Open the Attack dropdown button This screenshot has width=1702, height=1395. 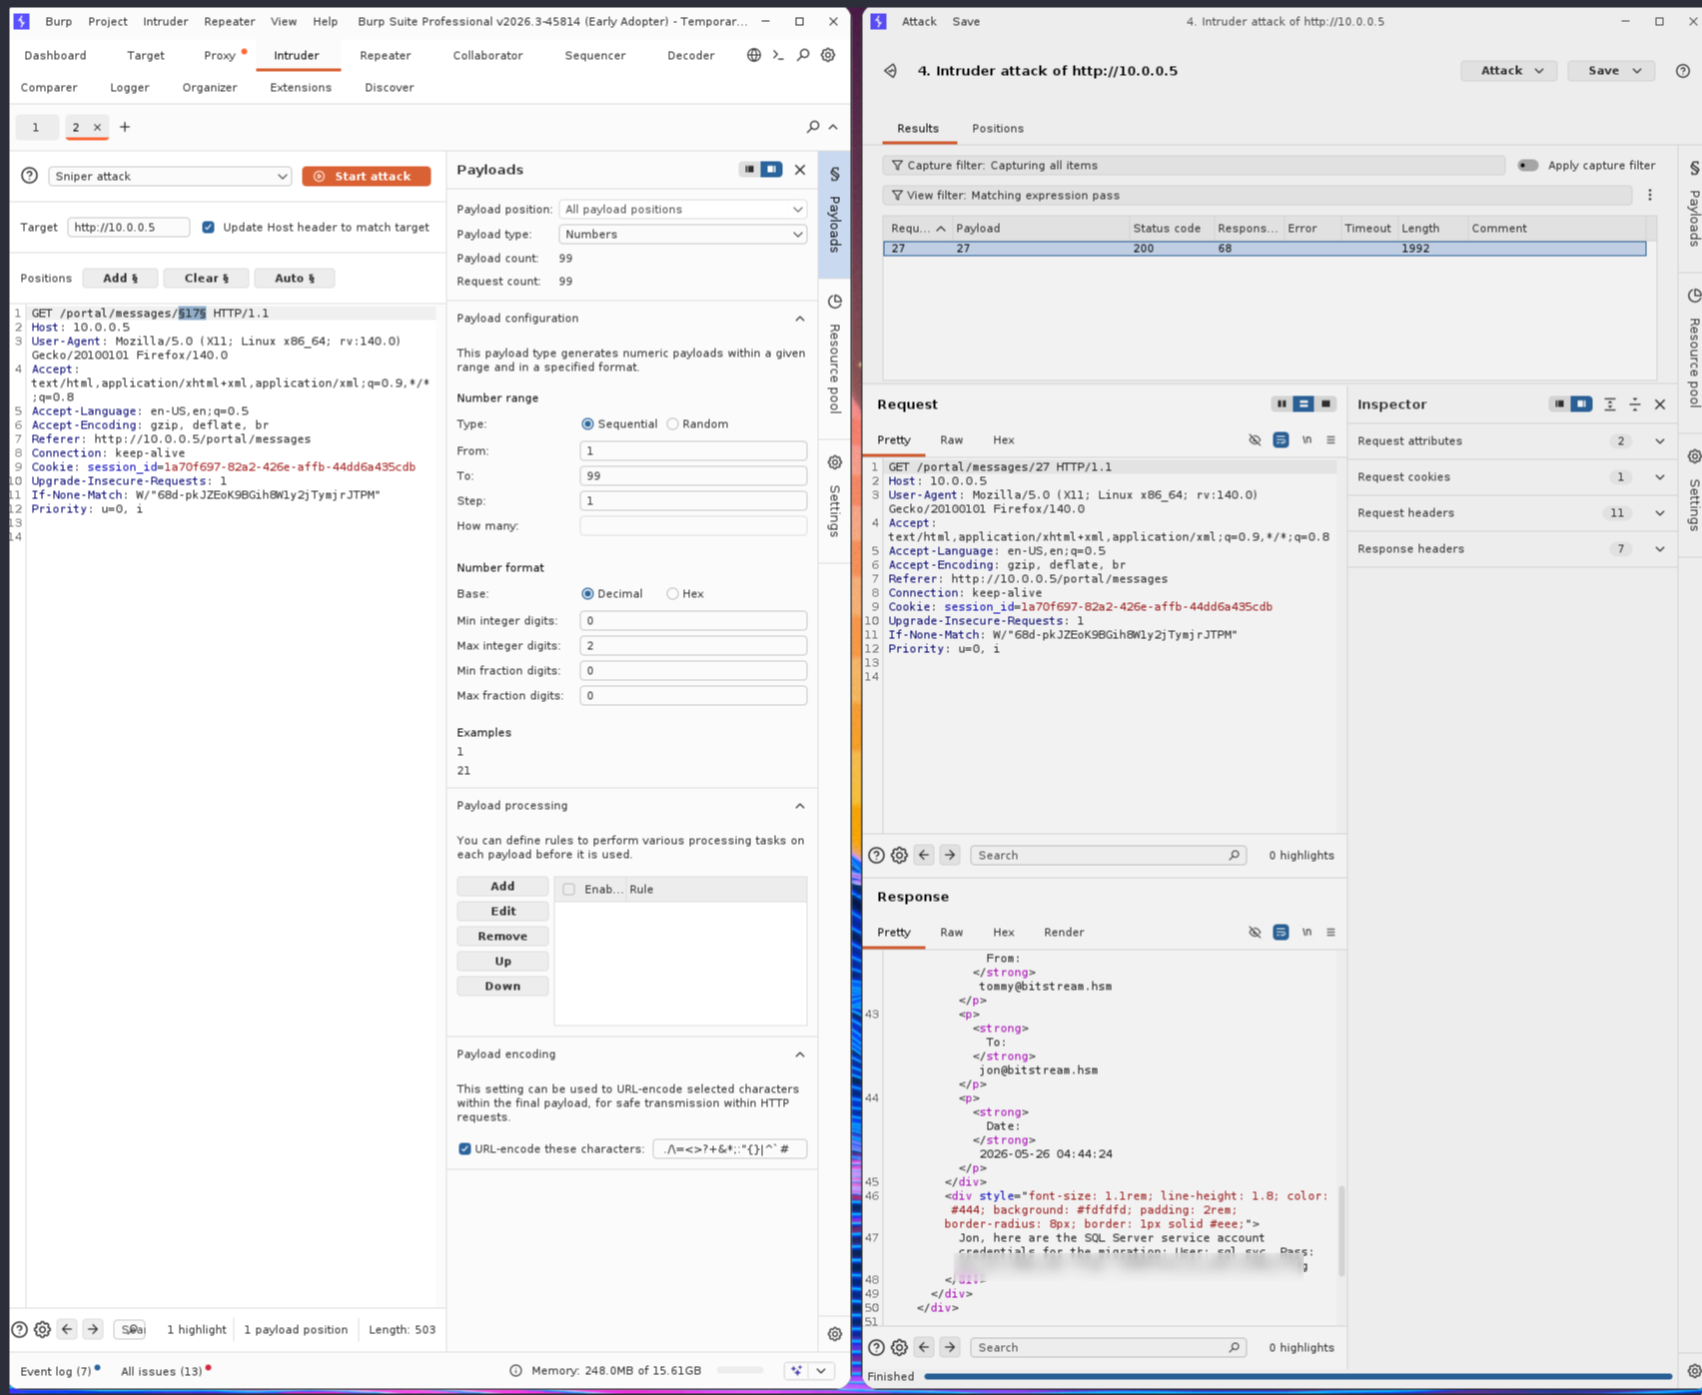1509,71
